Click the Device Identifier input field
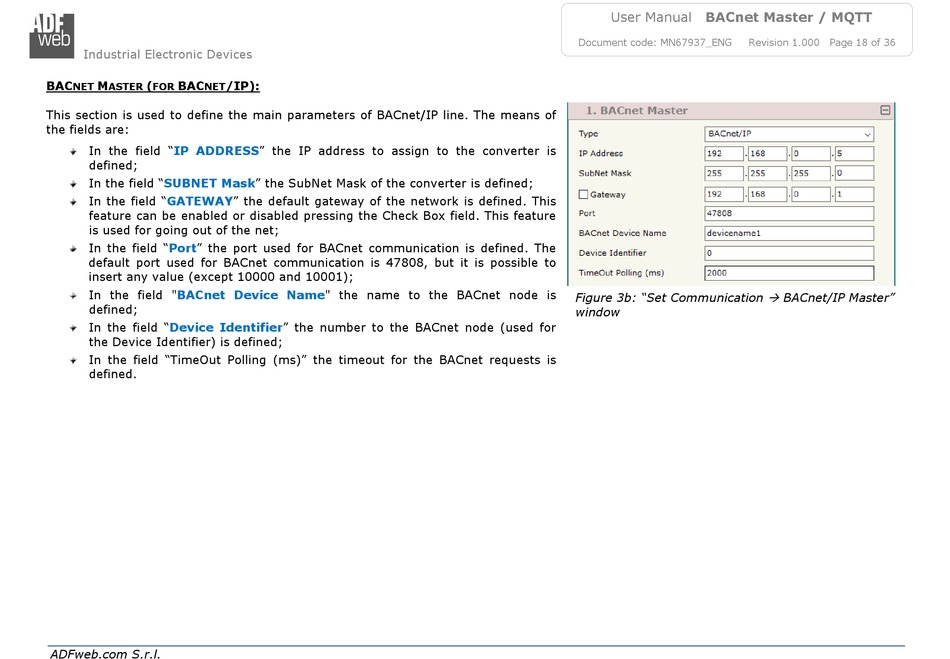Image resolution: width=950 pixels, height=659 pixels. [789, 253]
